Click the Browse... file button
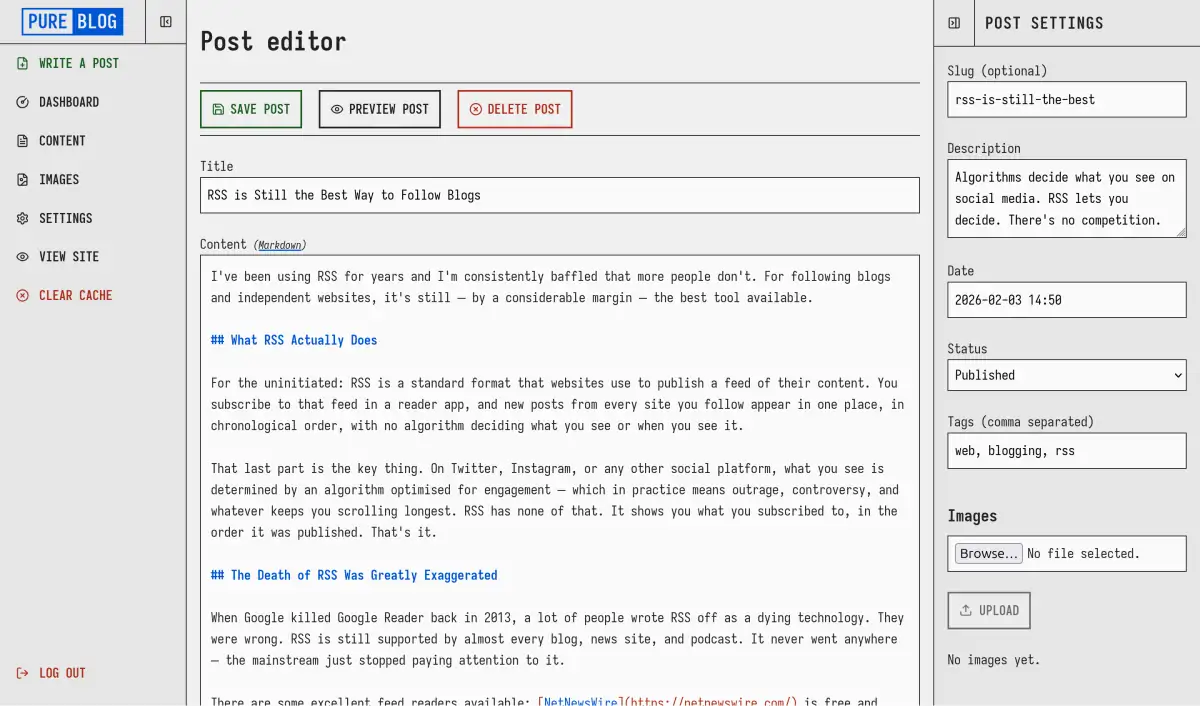Image resolution: width=1200 pixels, height=706 pixels. point(989,553)
